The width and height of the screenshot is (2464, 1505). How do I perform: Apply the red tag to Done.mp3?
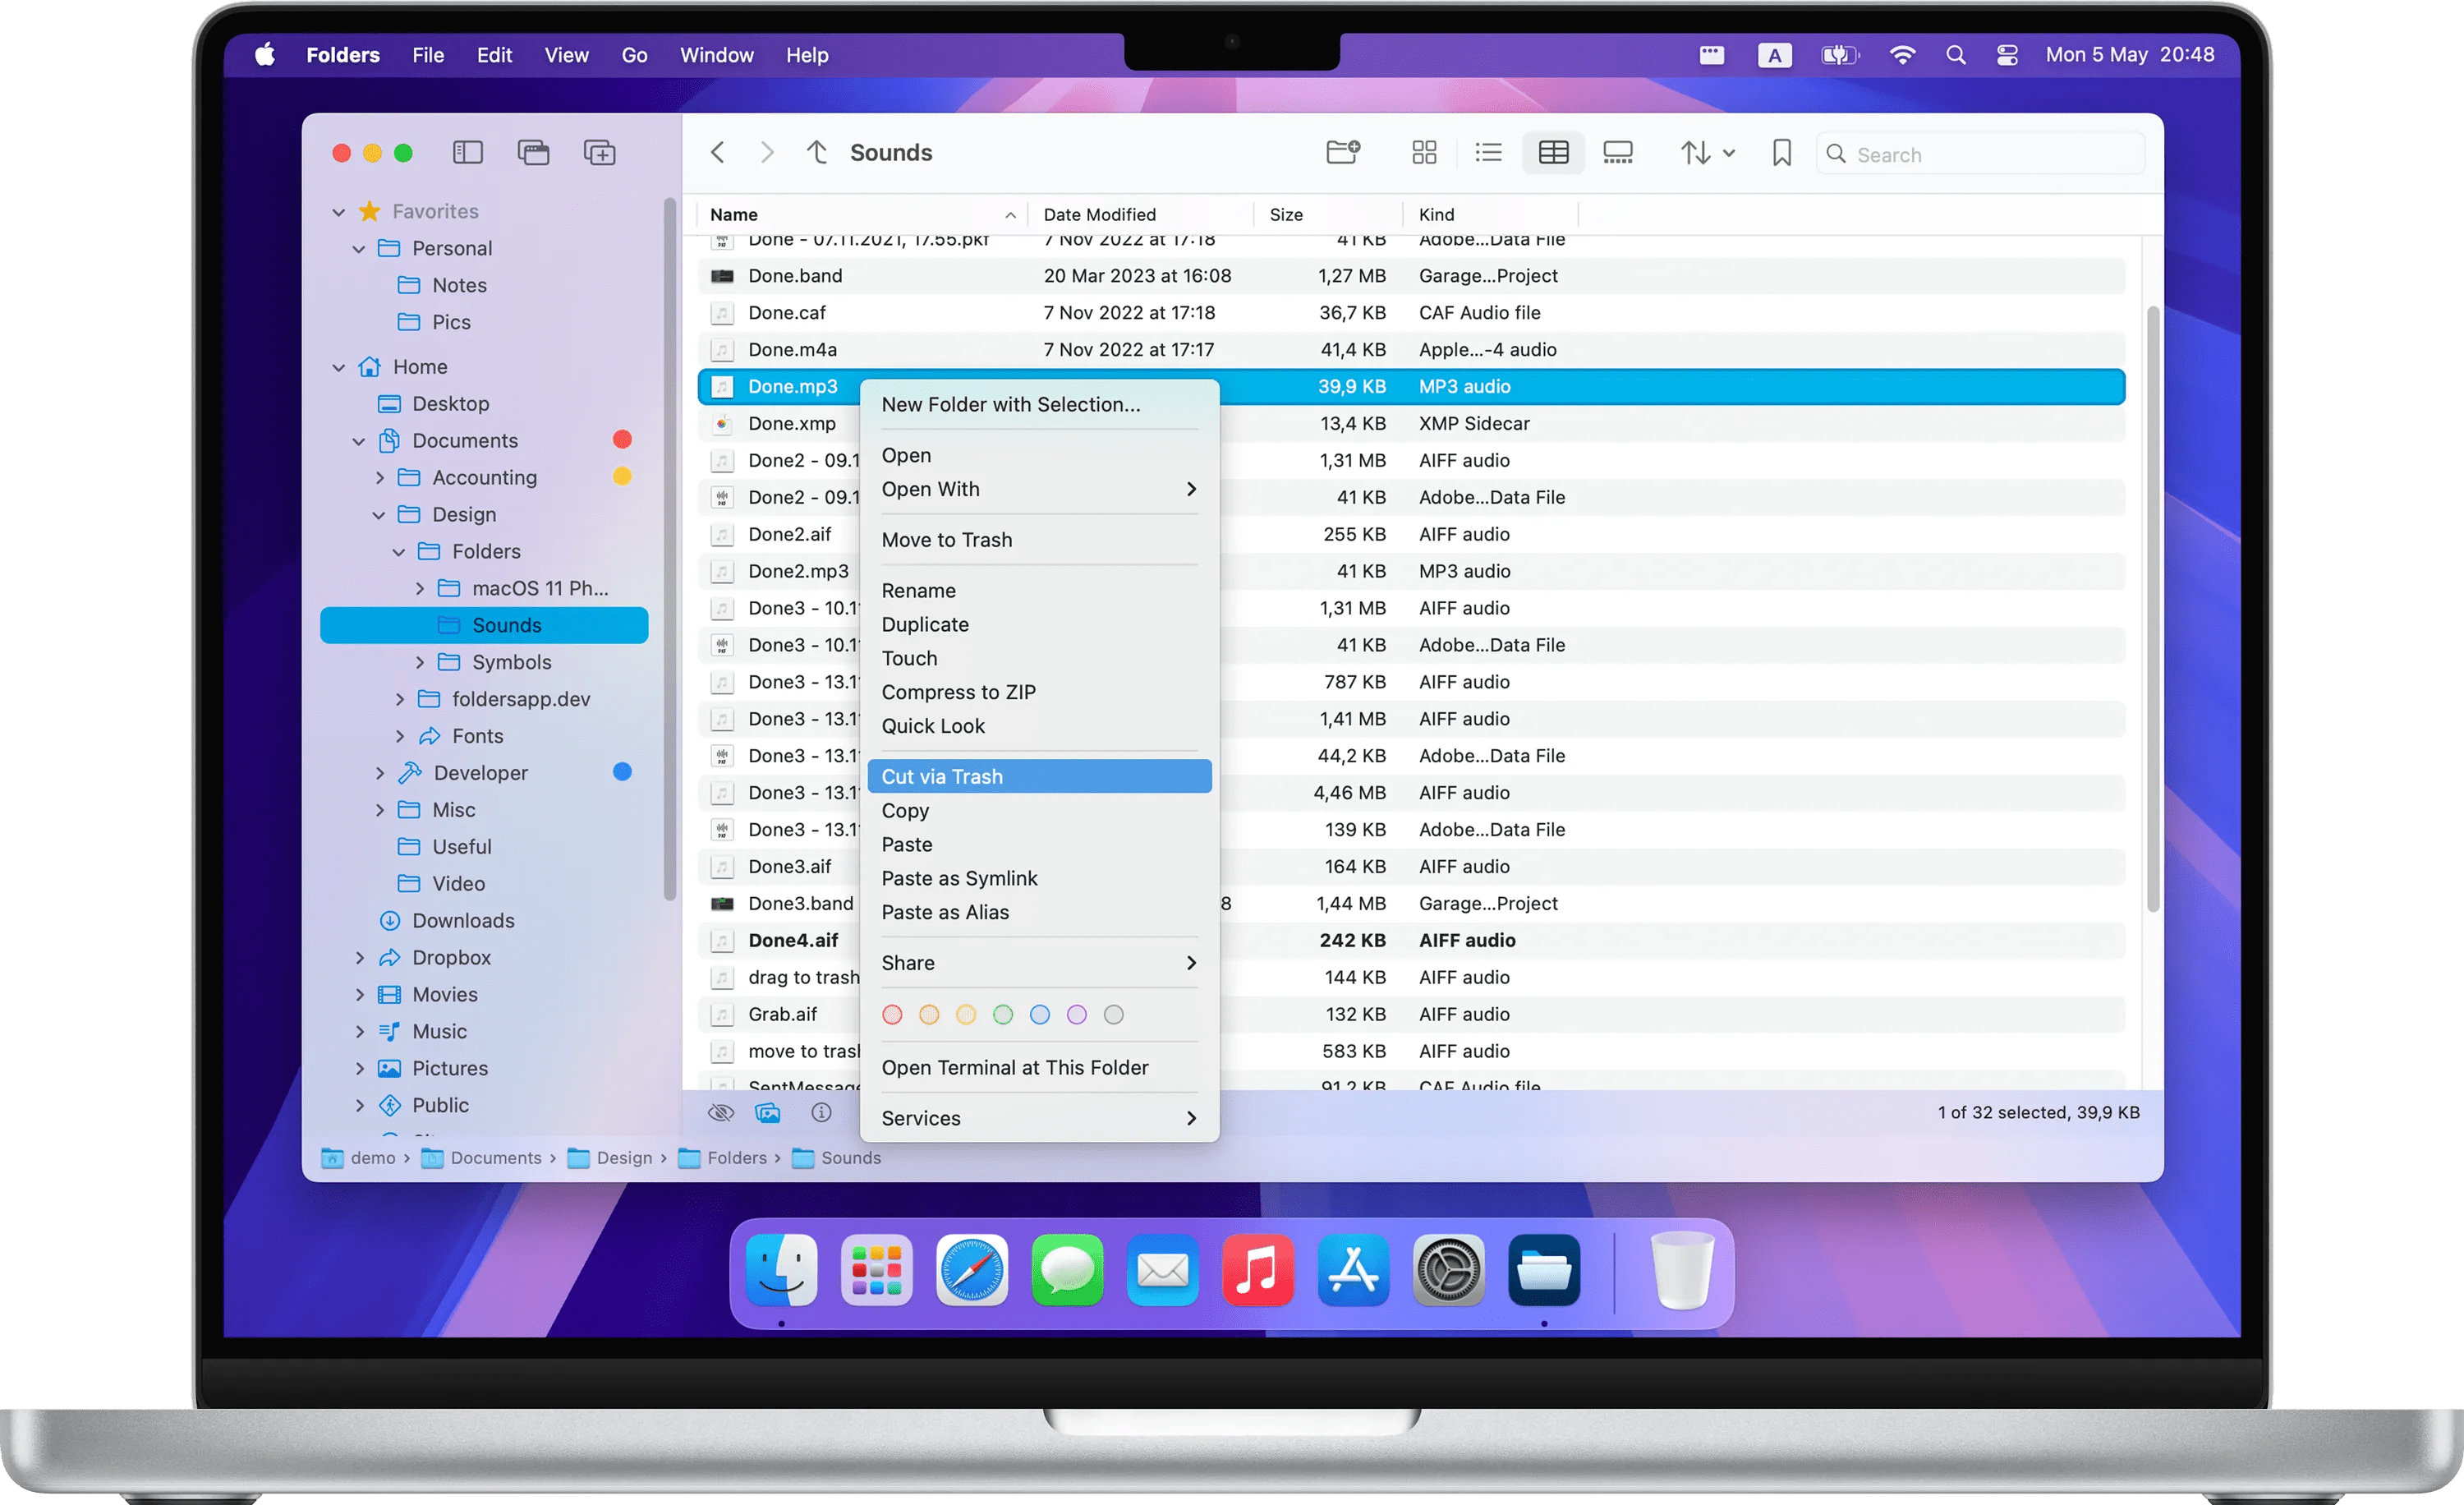892,1014
